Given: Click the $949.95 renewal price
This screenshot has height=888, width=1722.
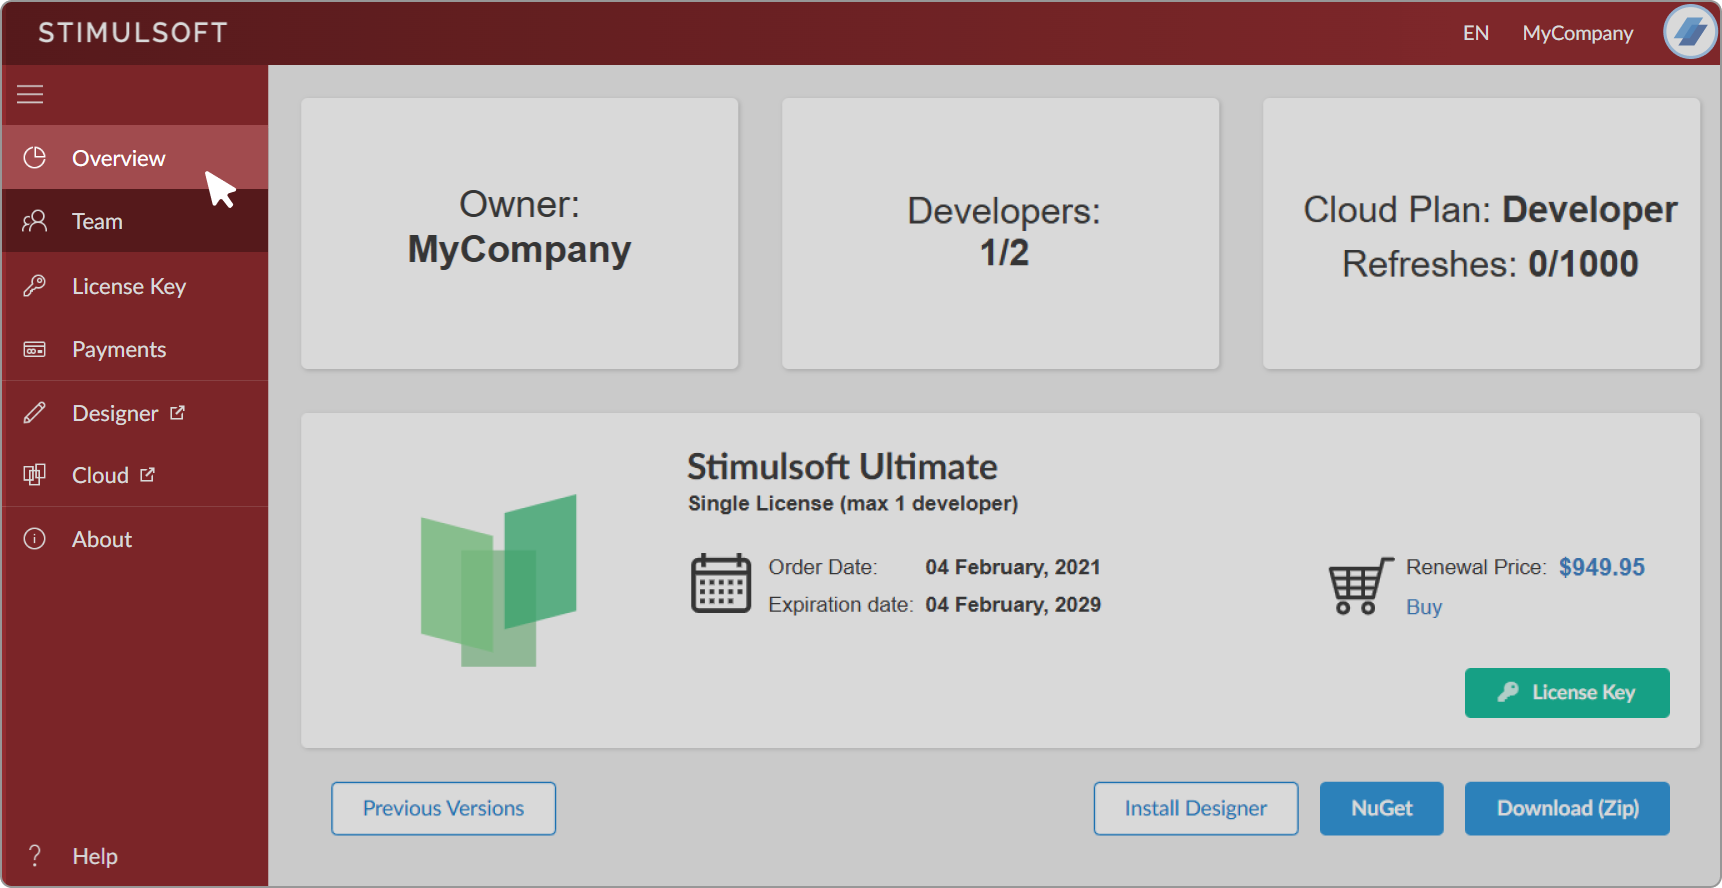Looking at the screenshot, I should point(1602,567).
